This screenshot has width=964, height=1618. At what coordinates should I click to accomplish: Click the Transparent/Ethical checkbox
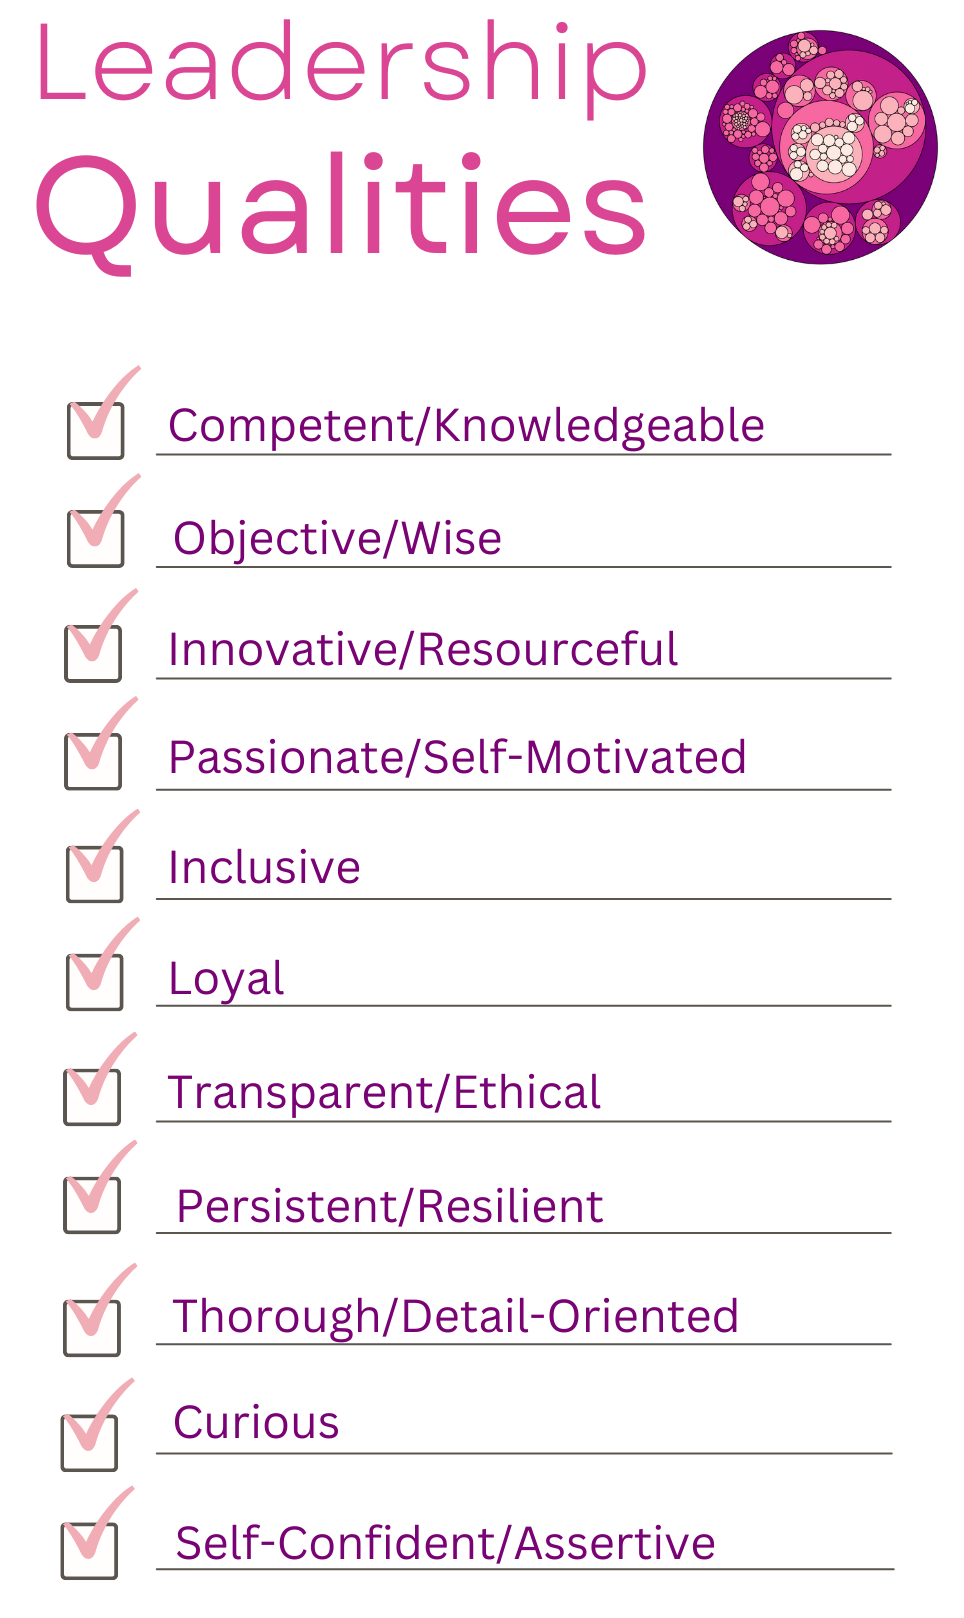pyautogui.click(x=93, y=1097)
